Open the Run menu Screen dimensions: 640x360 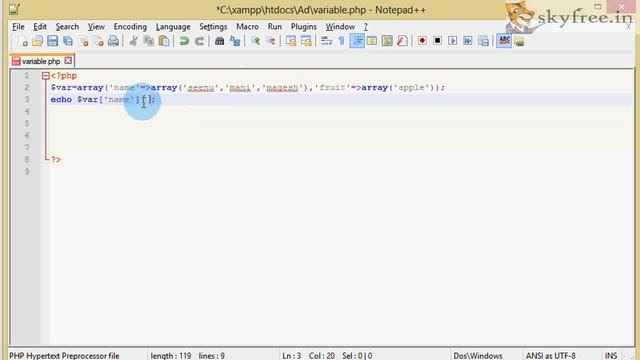pyautogui.click(x=275, y=27)
